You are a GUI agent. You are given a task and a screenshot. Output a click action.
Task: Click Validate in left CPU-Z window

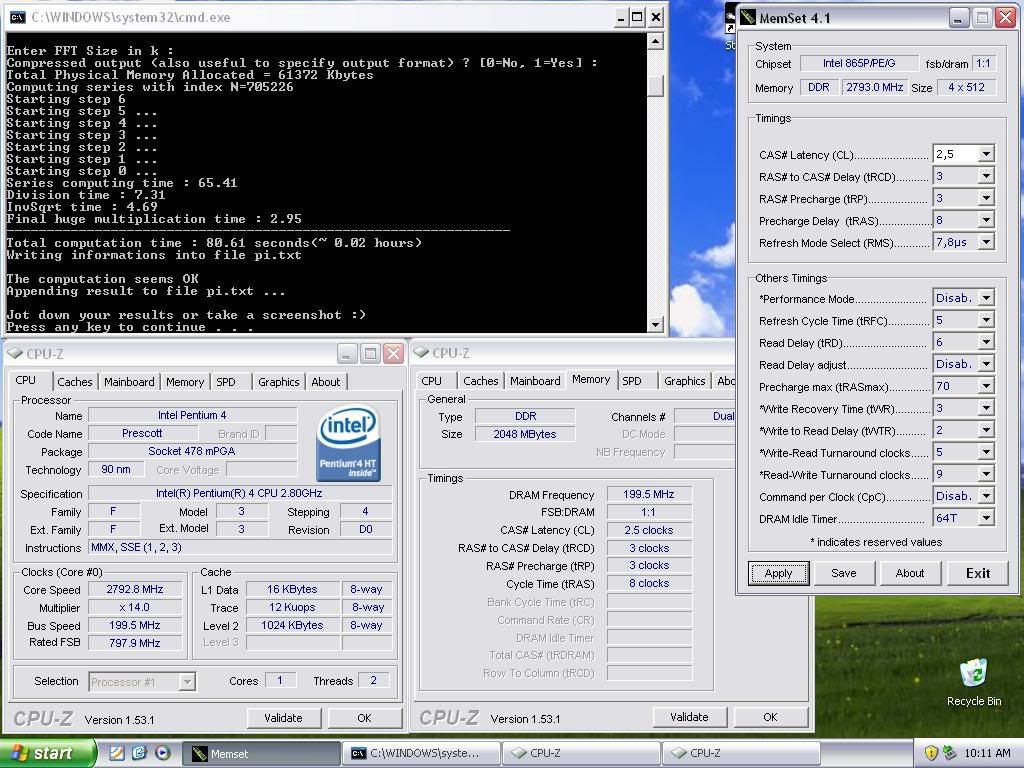[x=283, y=718]
